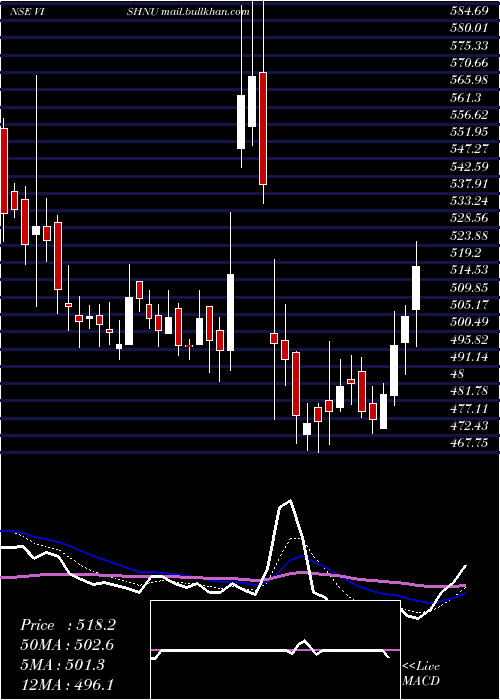Click the <<Live MACD label
This screenshot has width=500, height=700.
coord(421,673)
